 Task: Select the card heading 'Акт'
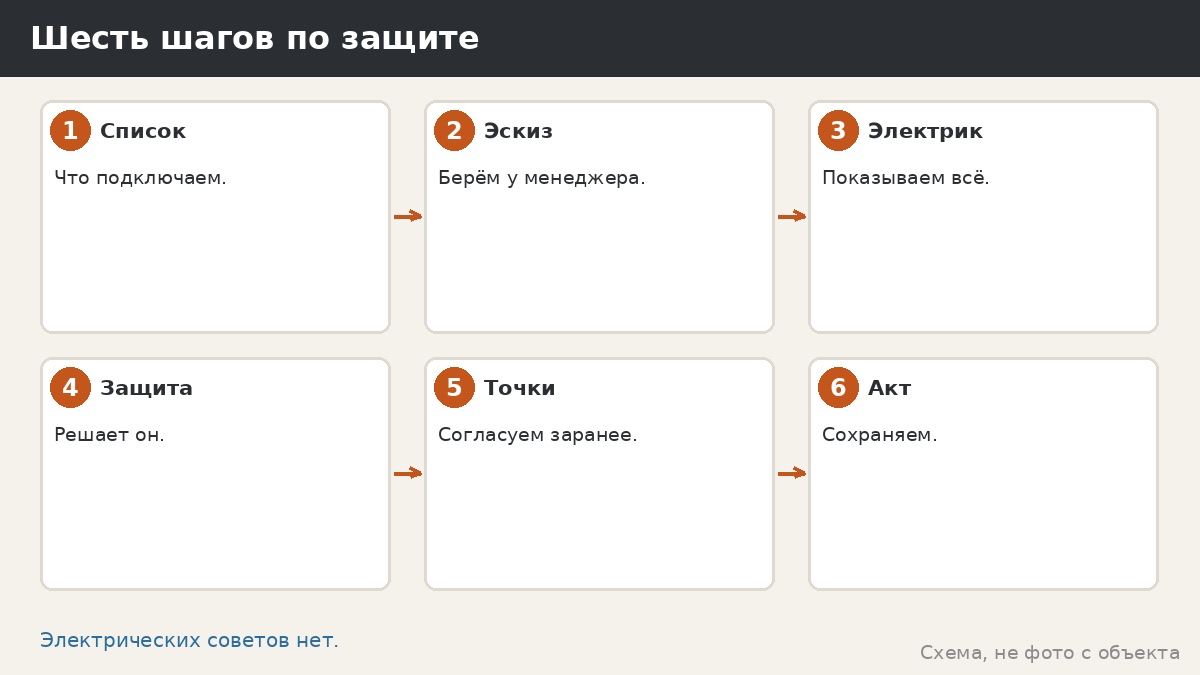point(890,388)
